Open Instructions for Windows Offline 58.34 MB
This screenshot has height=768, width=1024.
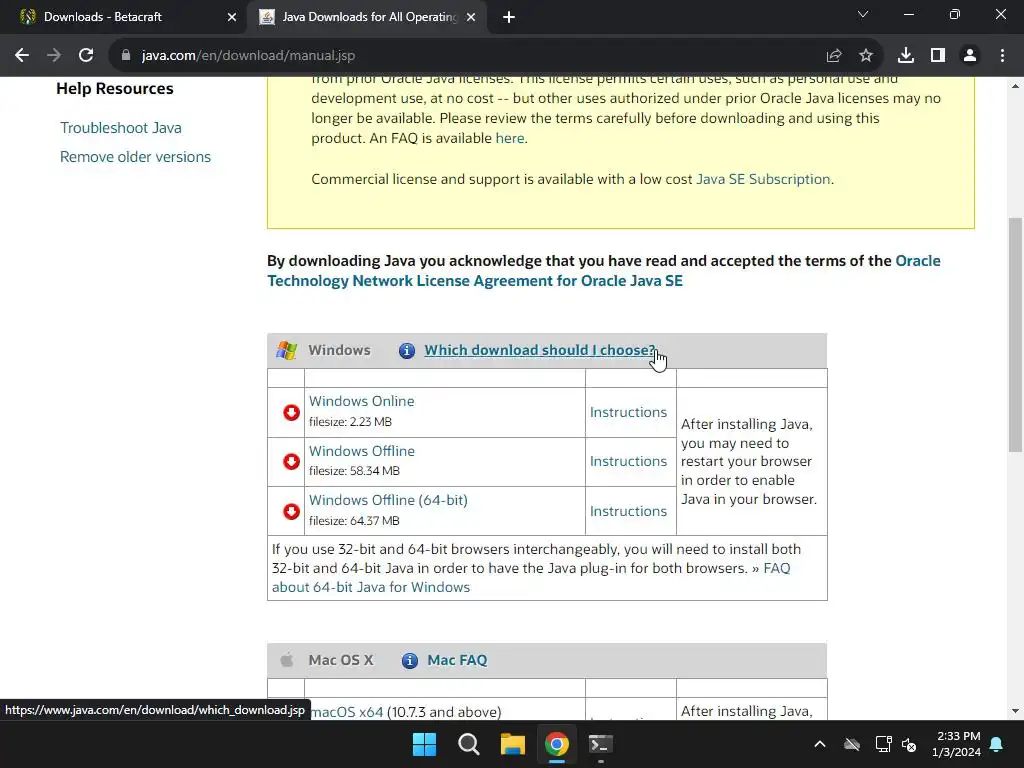coord(628,461)
